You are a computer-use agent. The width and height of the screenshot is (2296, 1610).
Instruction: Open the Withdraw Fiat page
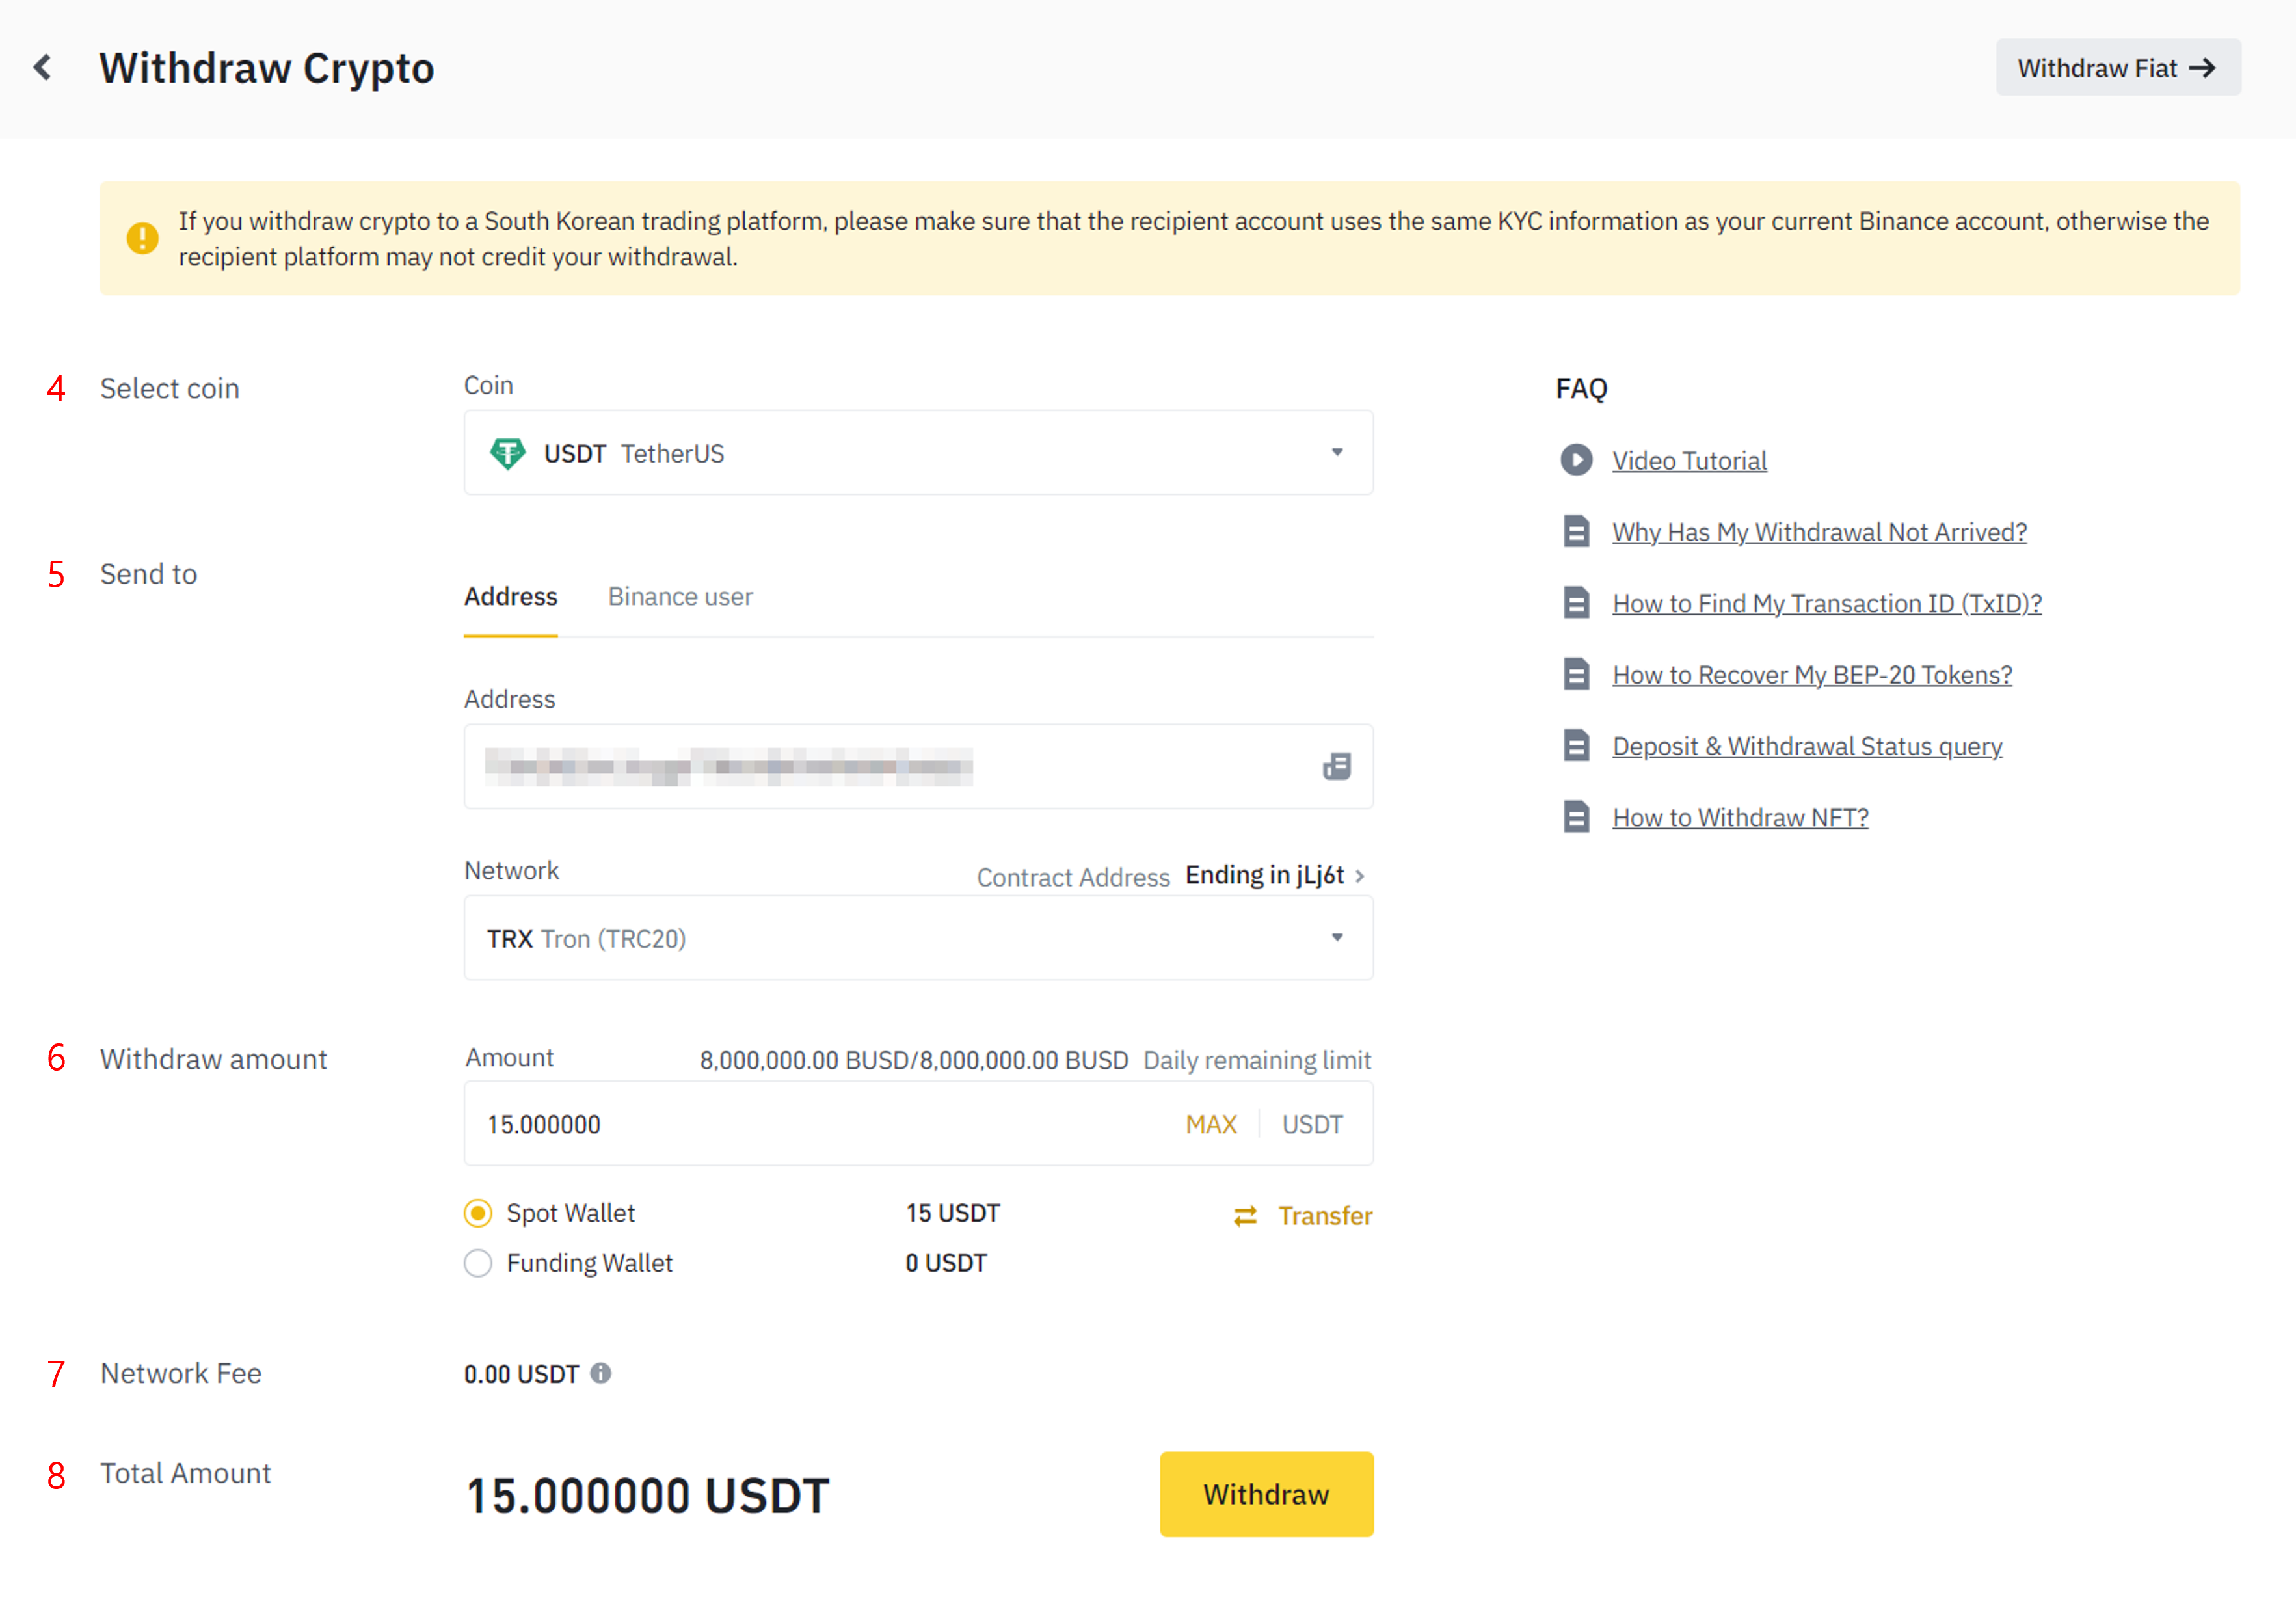[x=2117, y=68]
